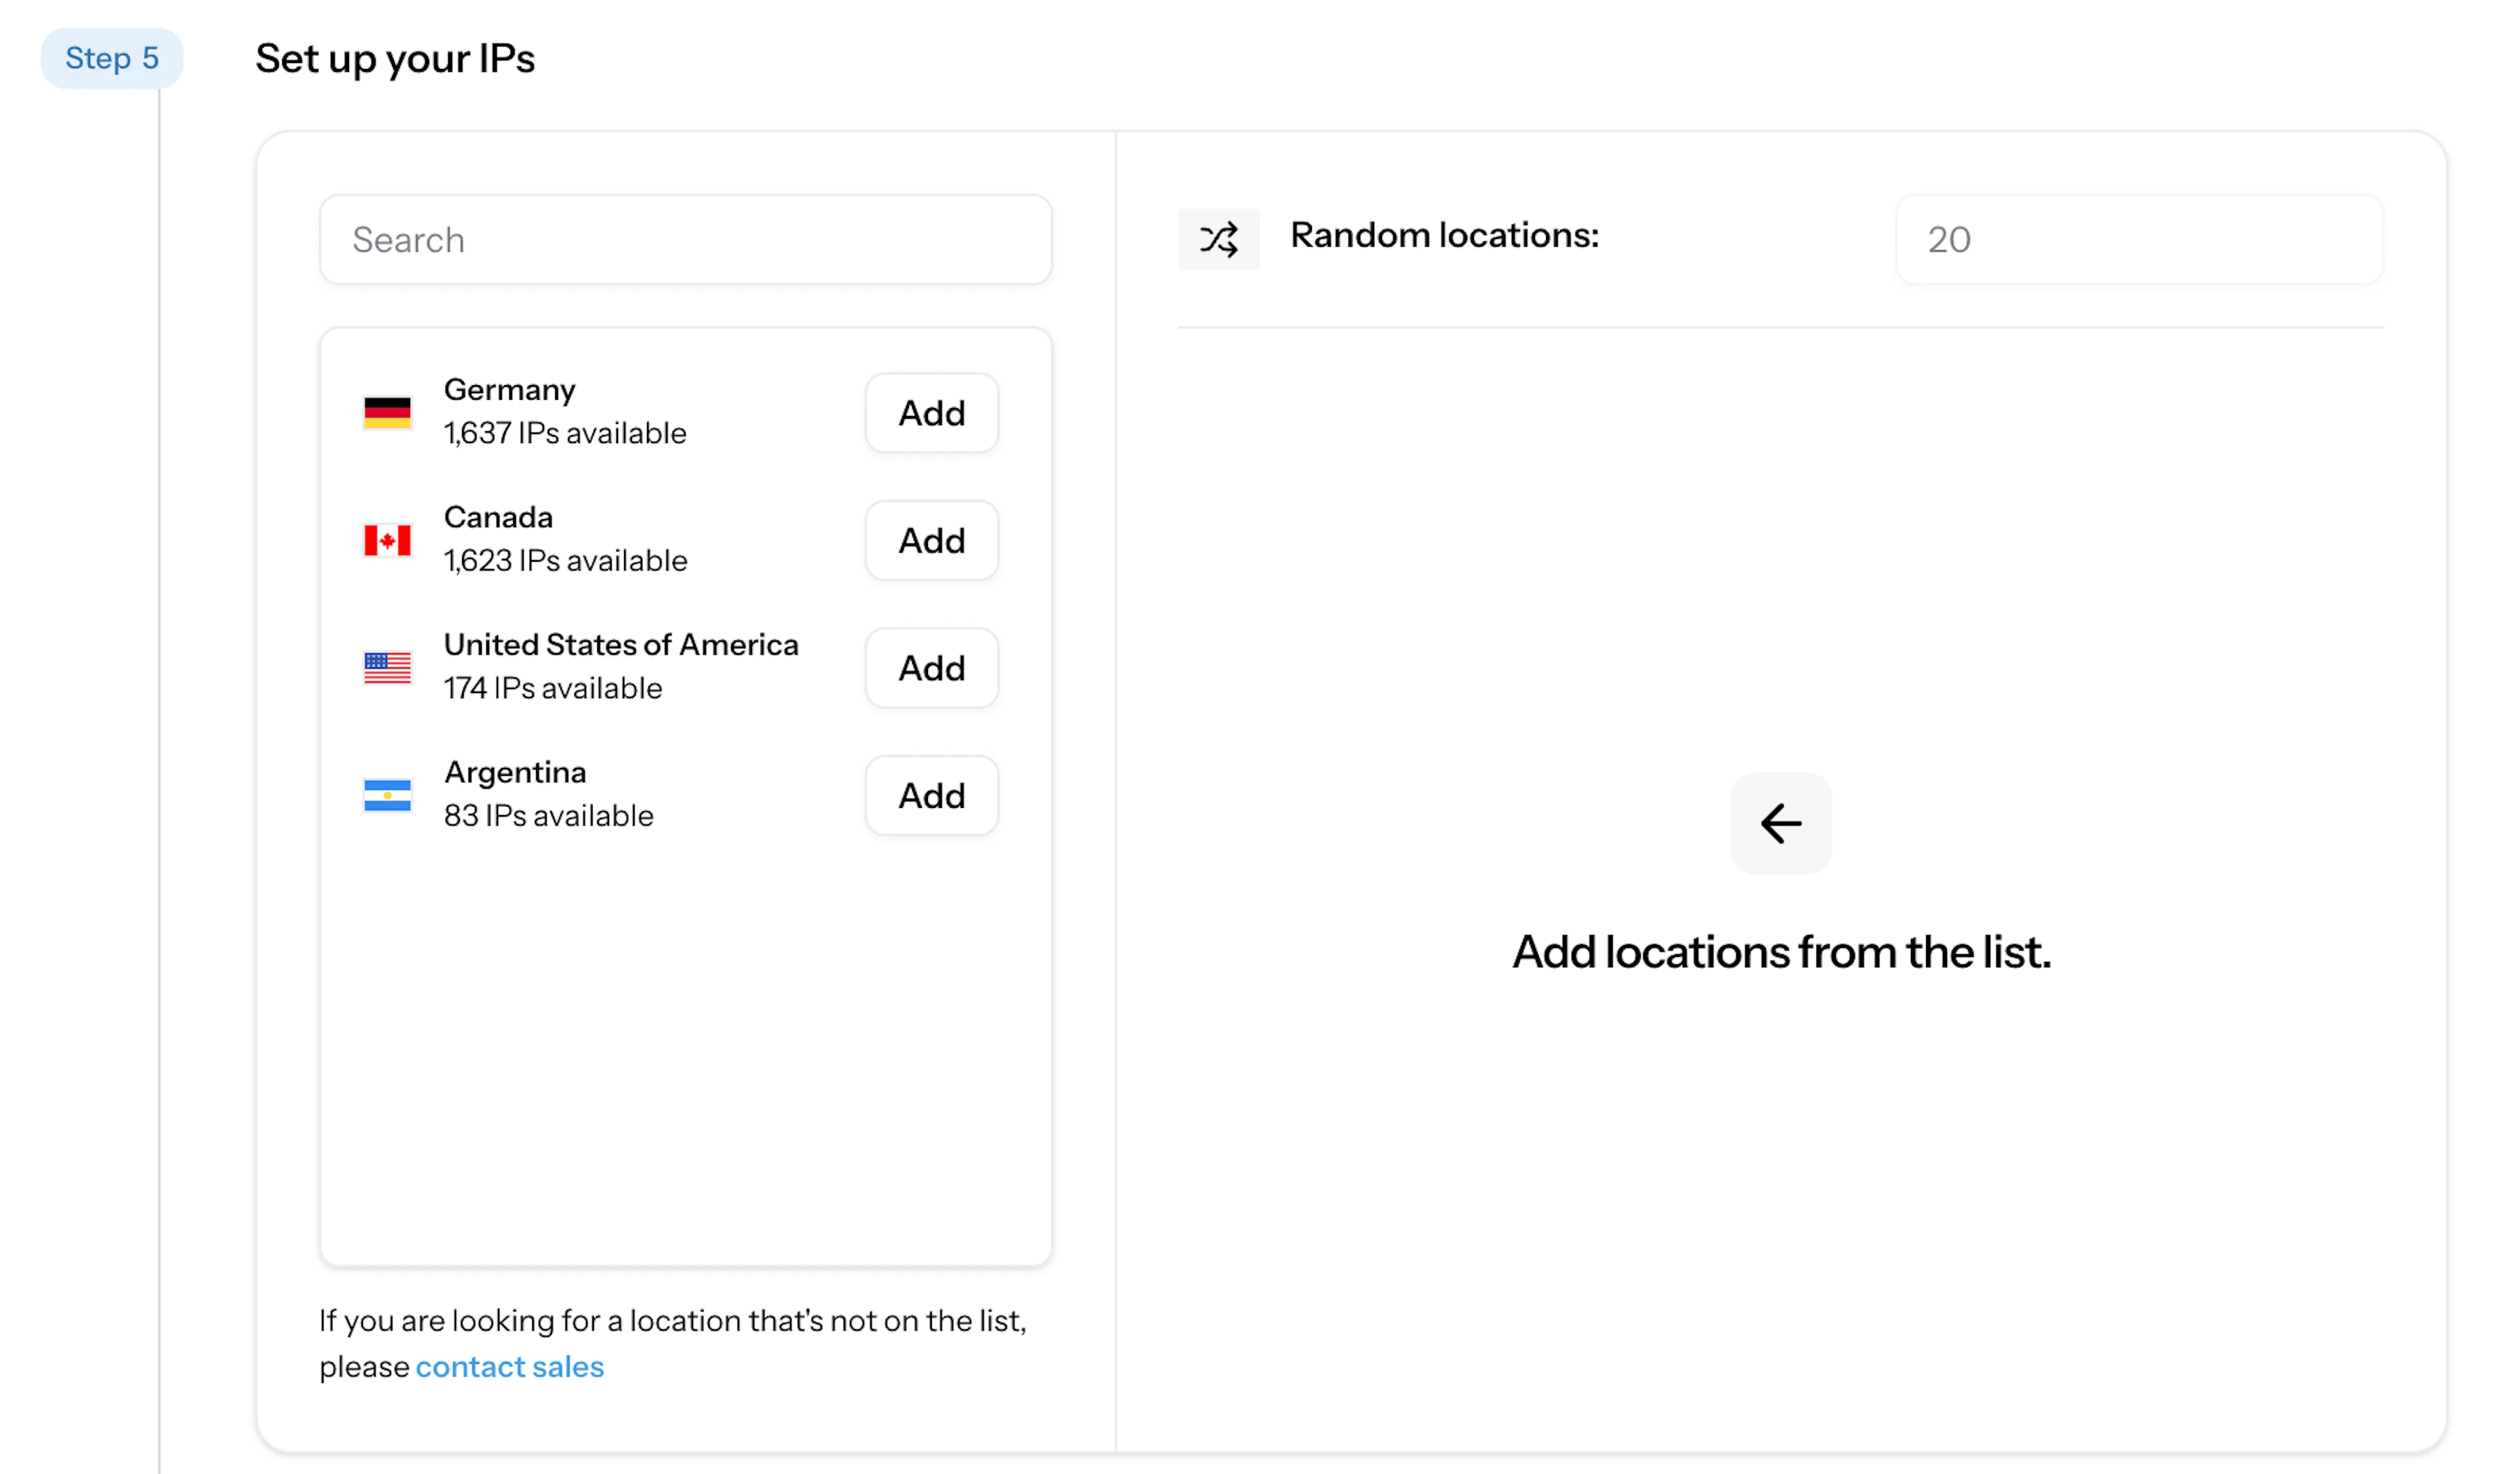Viewport: 2520px width, 1474px height.
Task: Click the Random locations number field
Action: 2139,239
